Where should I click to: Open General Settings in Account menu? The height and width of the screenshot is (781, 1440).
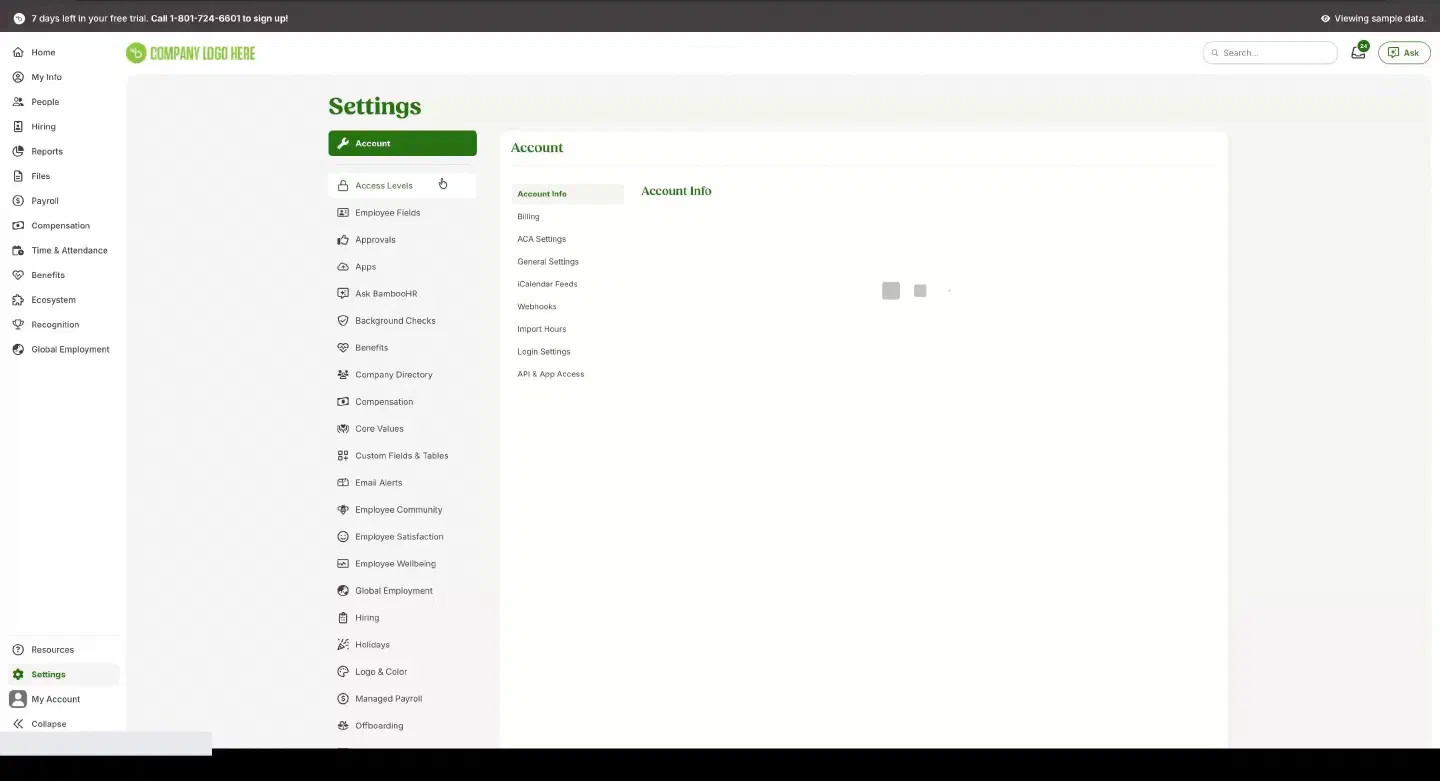tap(548, 262)
